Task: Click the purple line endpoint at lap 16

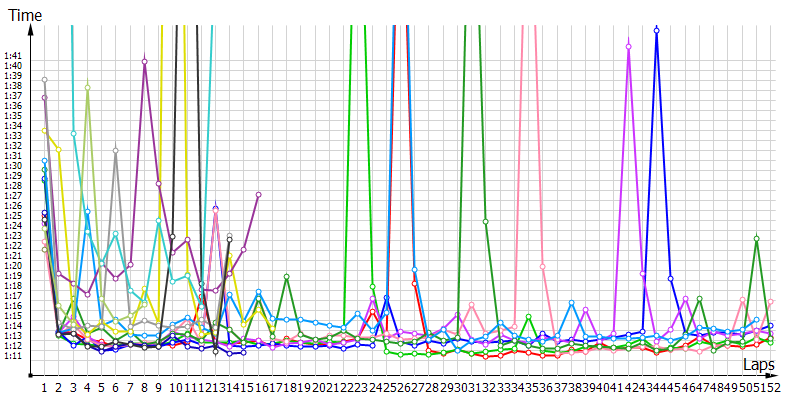Action: [x=258, y=194]
